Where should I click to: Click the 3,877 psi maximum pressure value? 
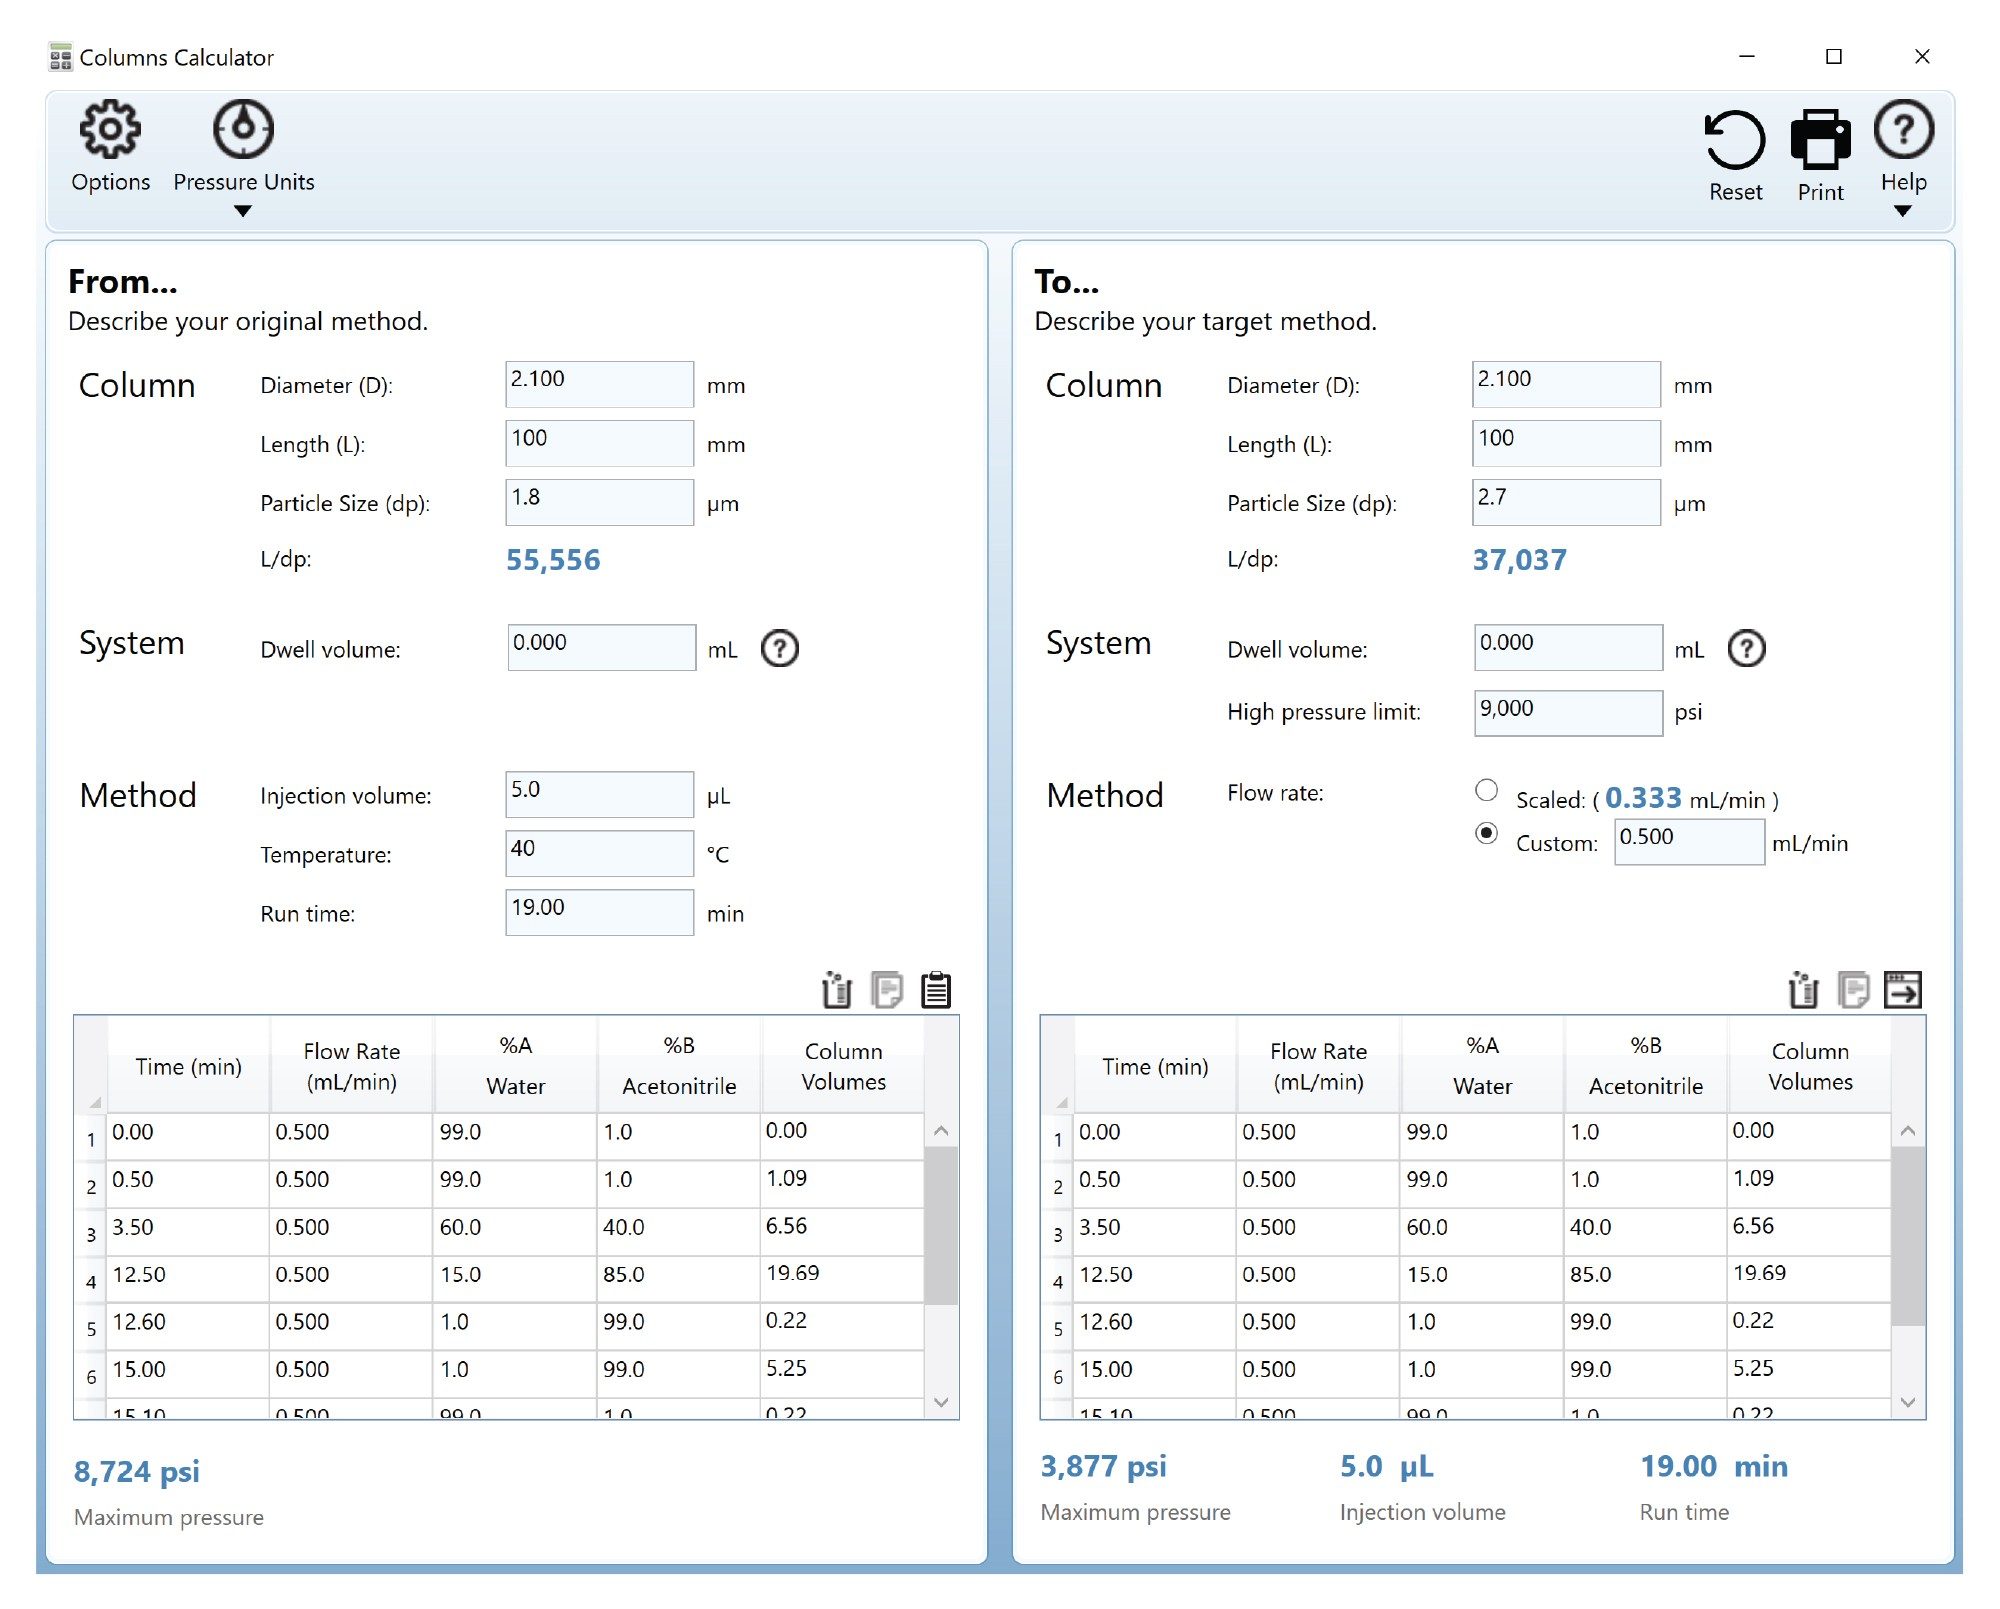point(1103,1467)
